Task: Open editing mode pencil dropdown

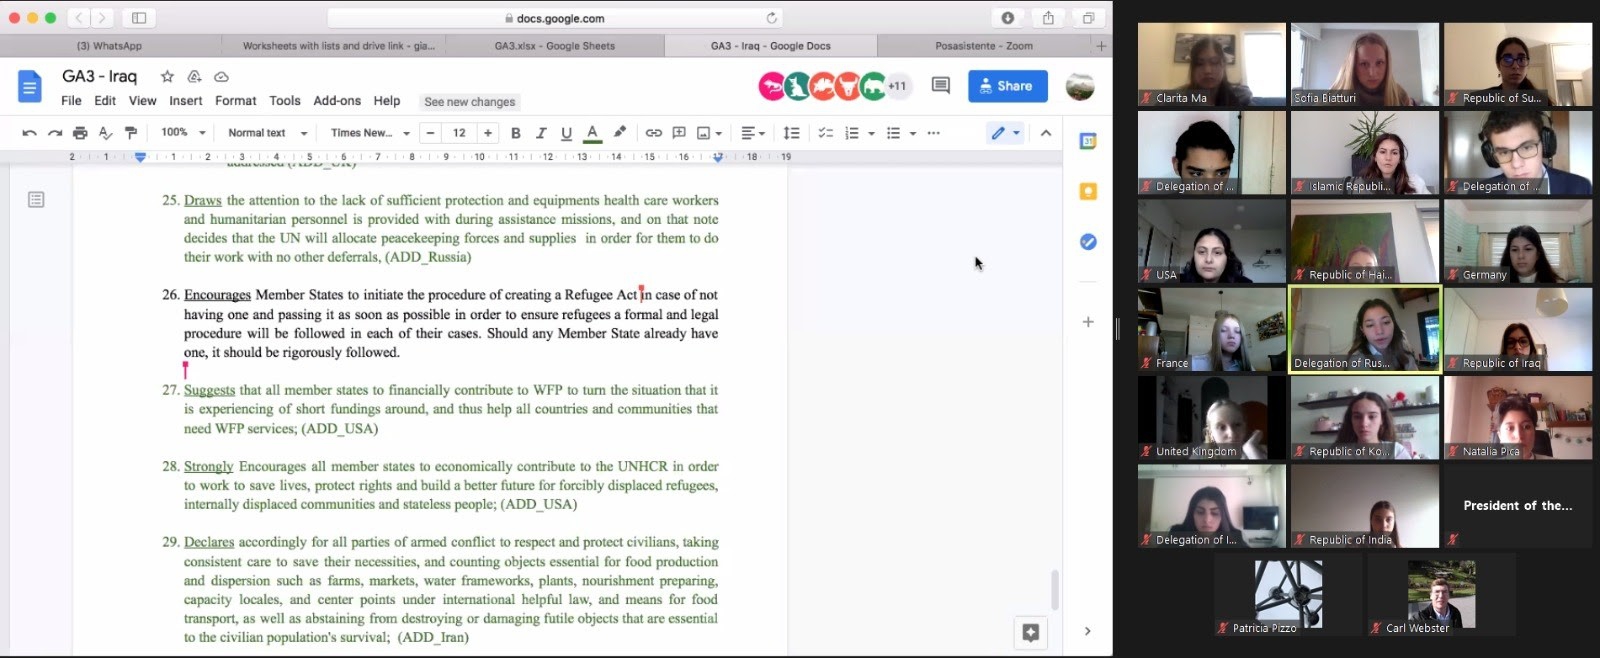Action: [1005, 133]
